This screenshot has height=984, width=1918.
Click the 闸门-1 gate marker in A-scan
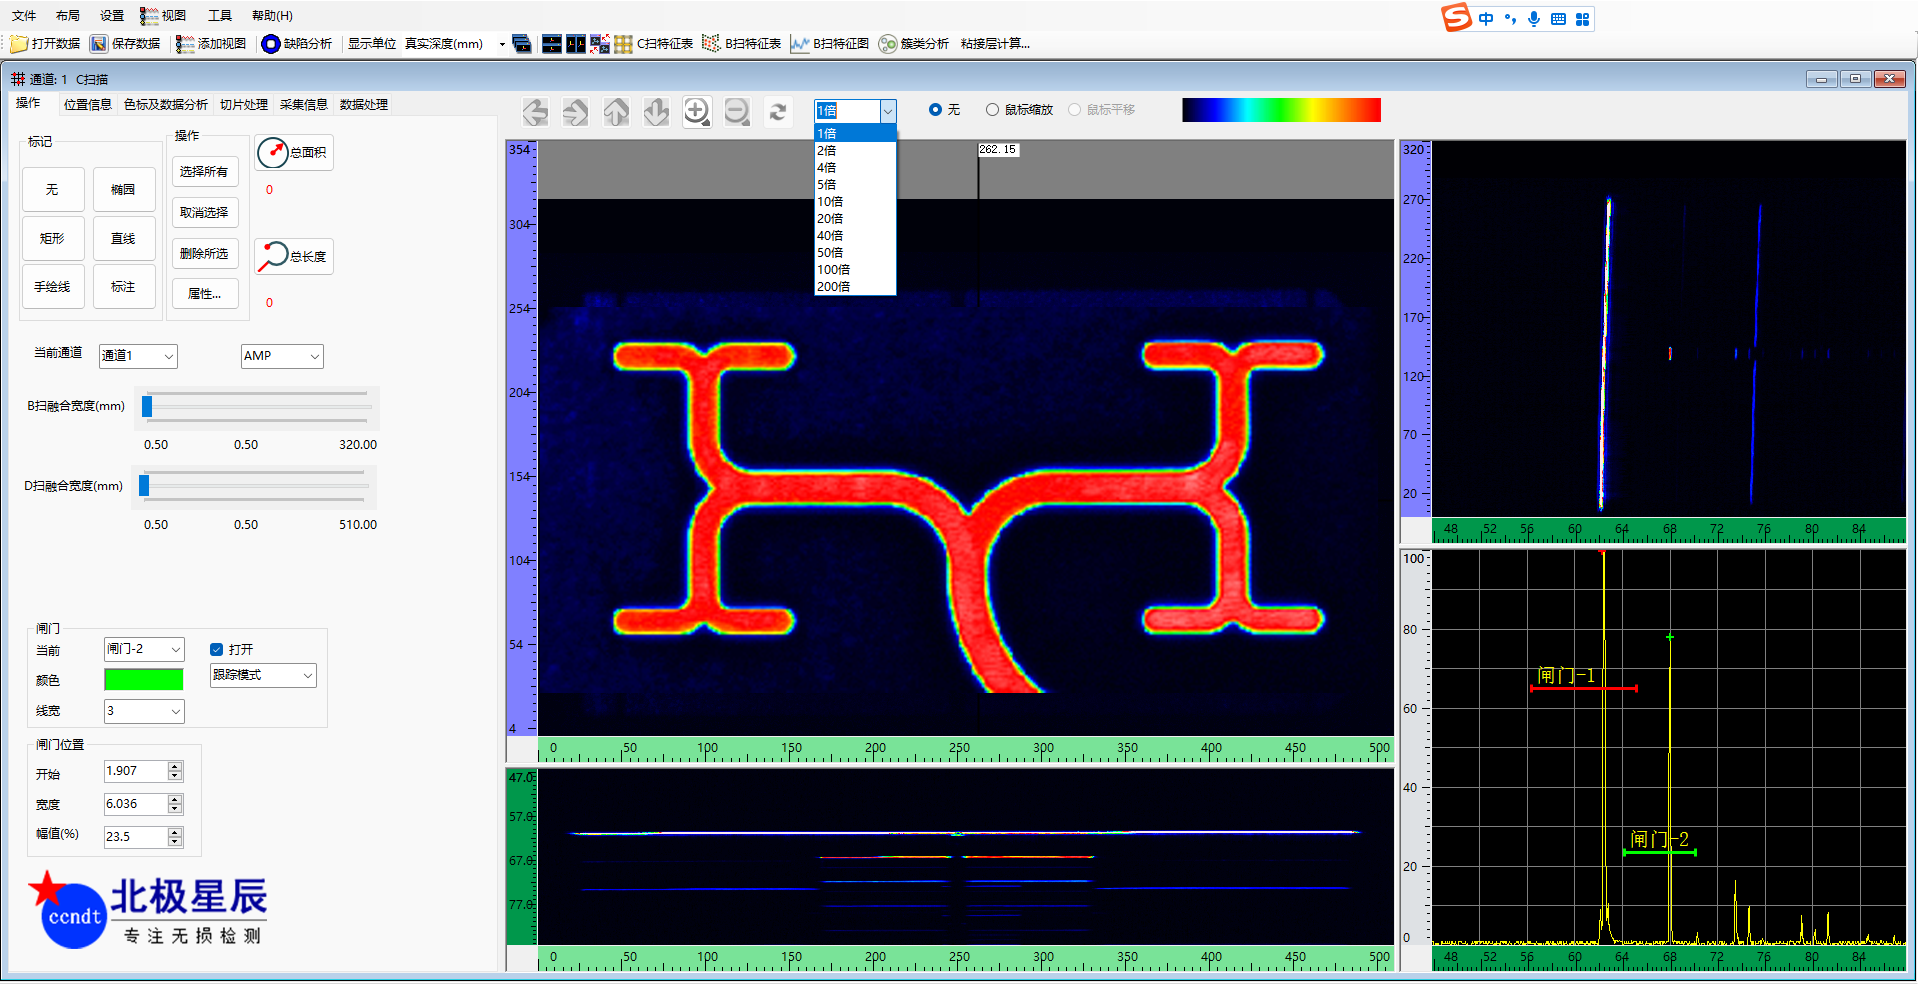point(1583,688)
